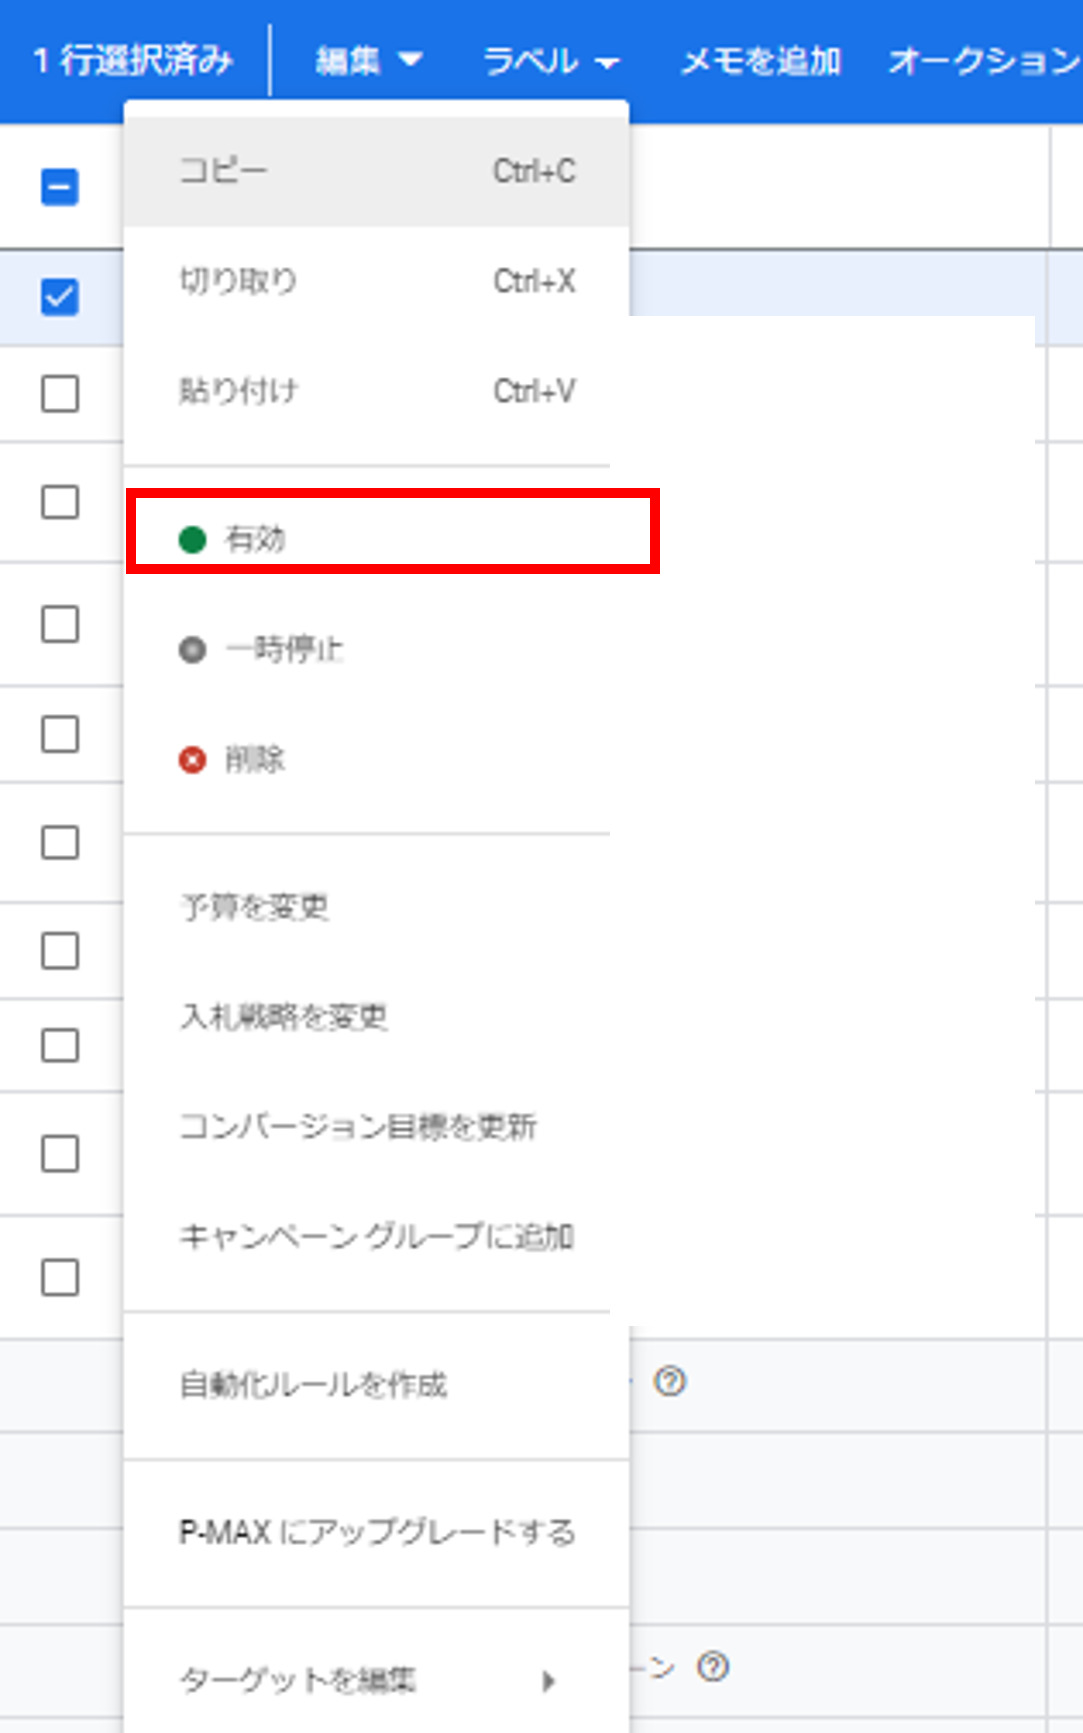The width and height of the screenshot is (1083, 1733).
Task: Click メモを追加 in the blue toolbar
Action: click(x=760, y=61)
